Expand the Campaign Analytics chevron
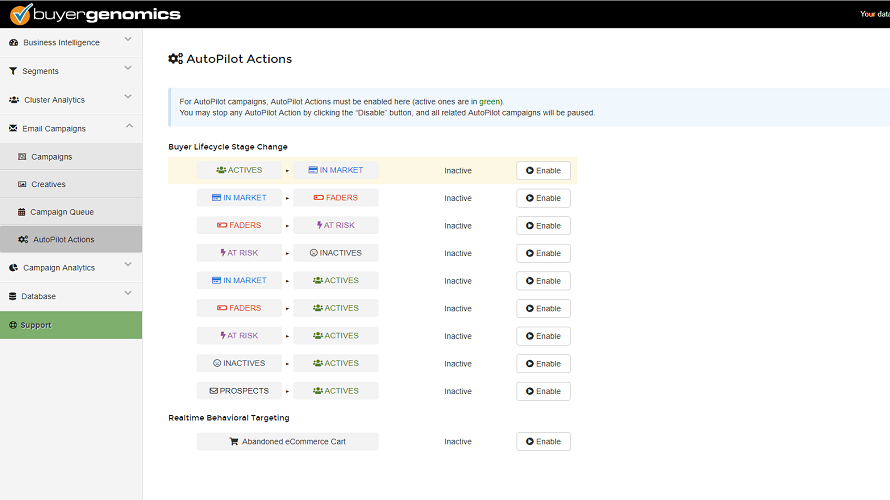The image size is (890, 500). [x=128, y=265]
